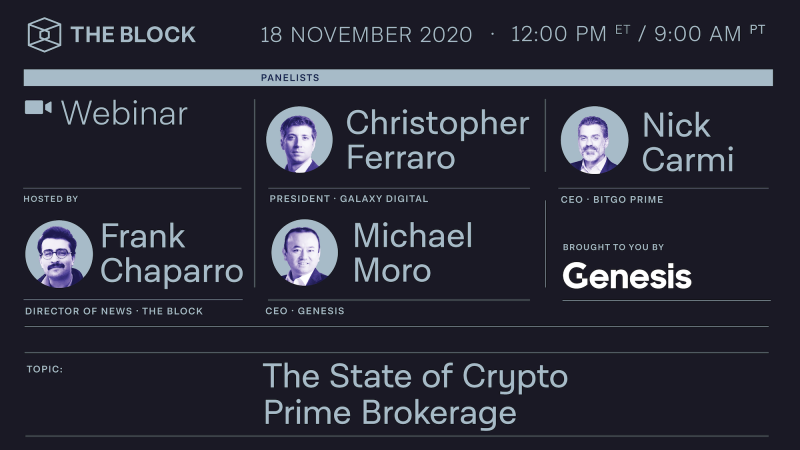Open Nick Carmi's profile picture
This screenshot has height=450, width=800.
pyautogui.click(x=594, y=140)
